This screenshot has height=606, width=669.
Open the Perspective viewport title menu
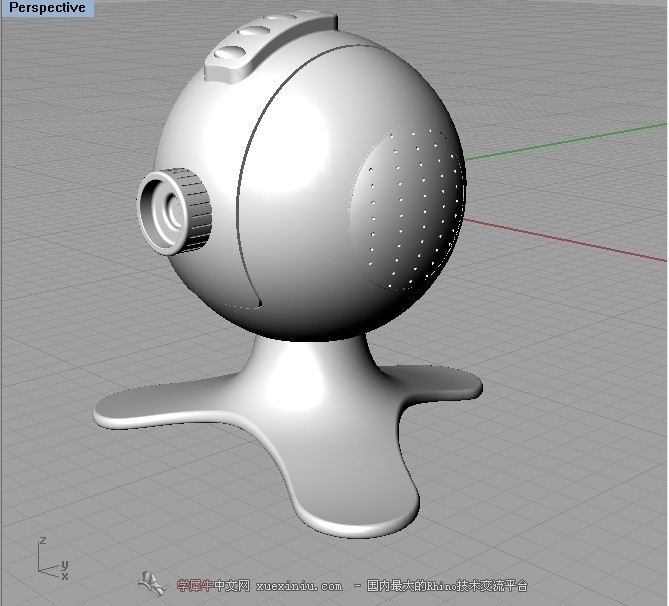click(x=47, y=8)
